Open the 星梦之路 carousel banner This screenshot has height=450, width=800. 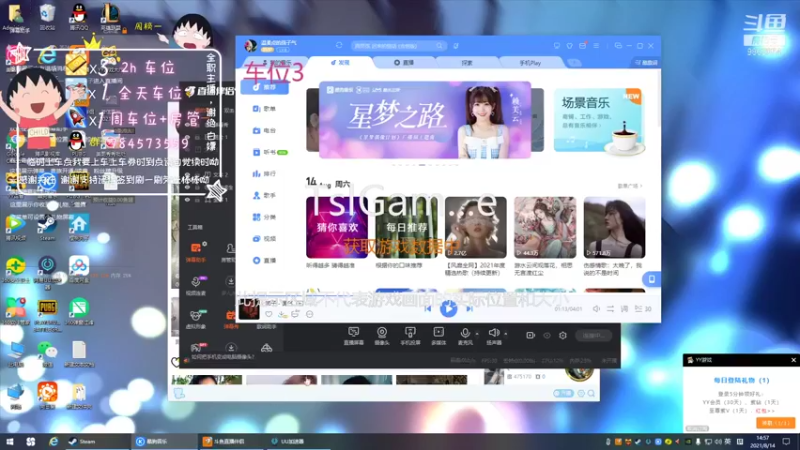click(x=425, y=120)
